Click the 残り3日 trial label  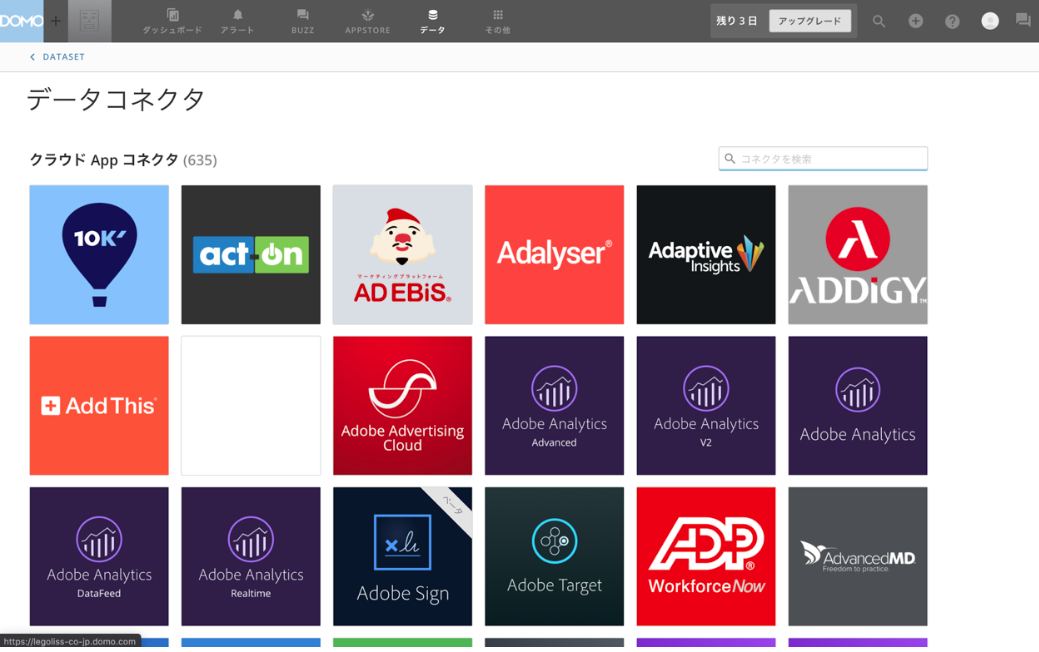[736, 21]
